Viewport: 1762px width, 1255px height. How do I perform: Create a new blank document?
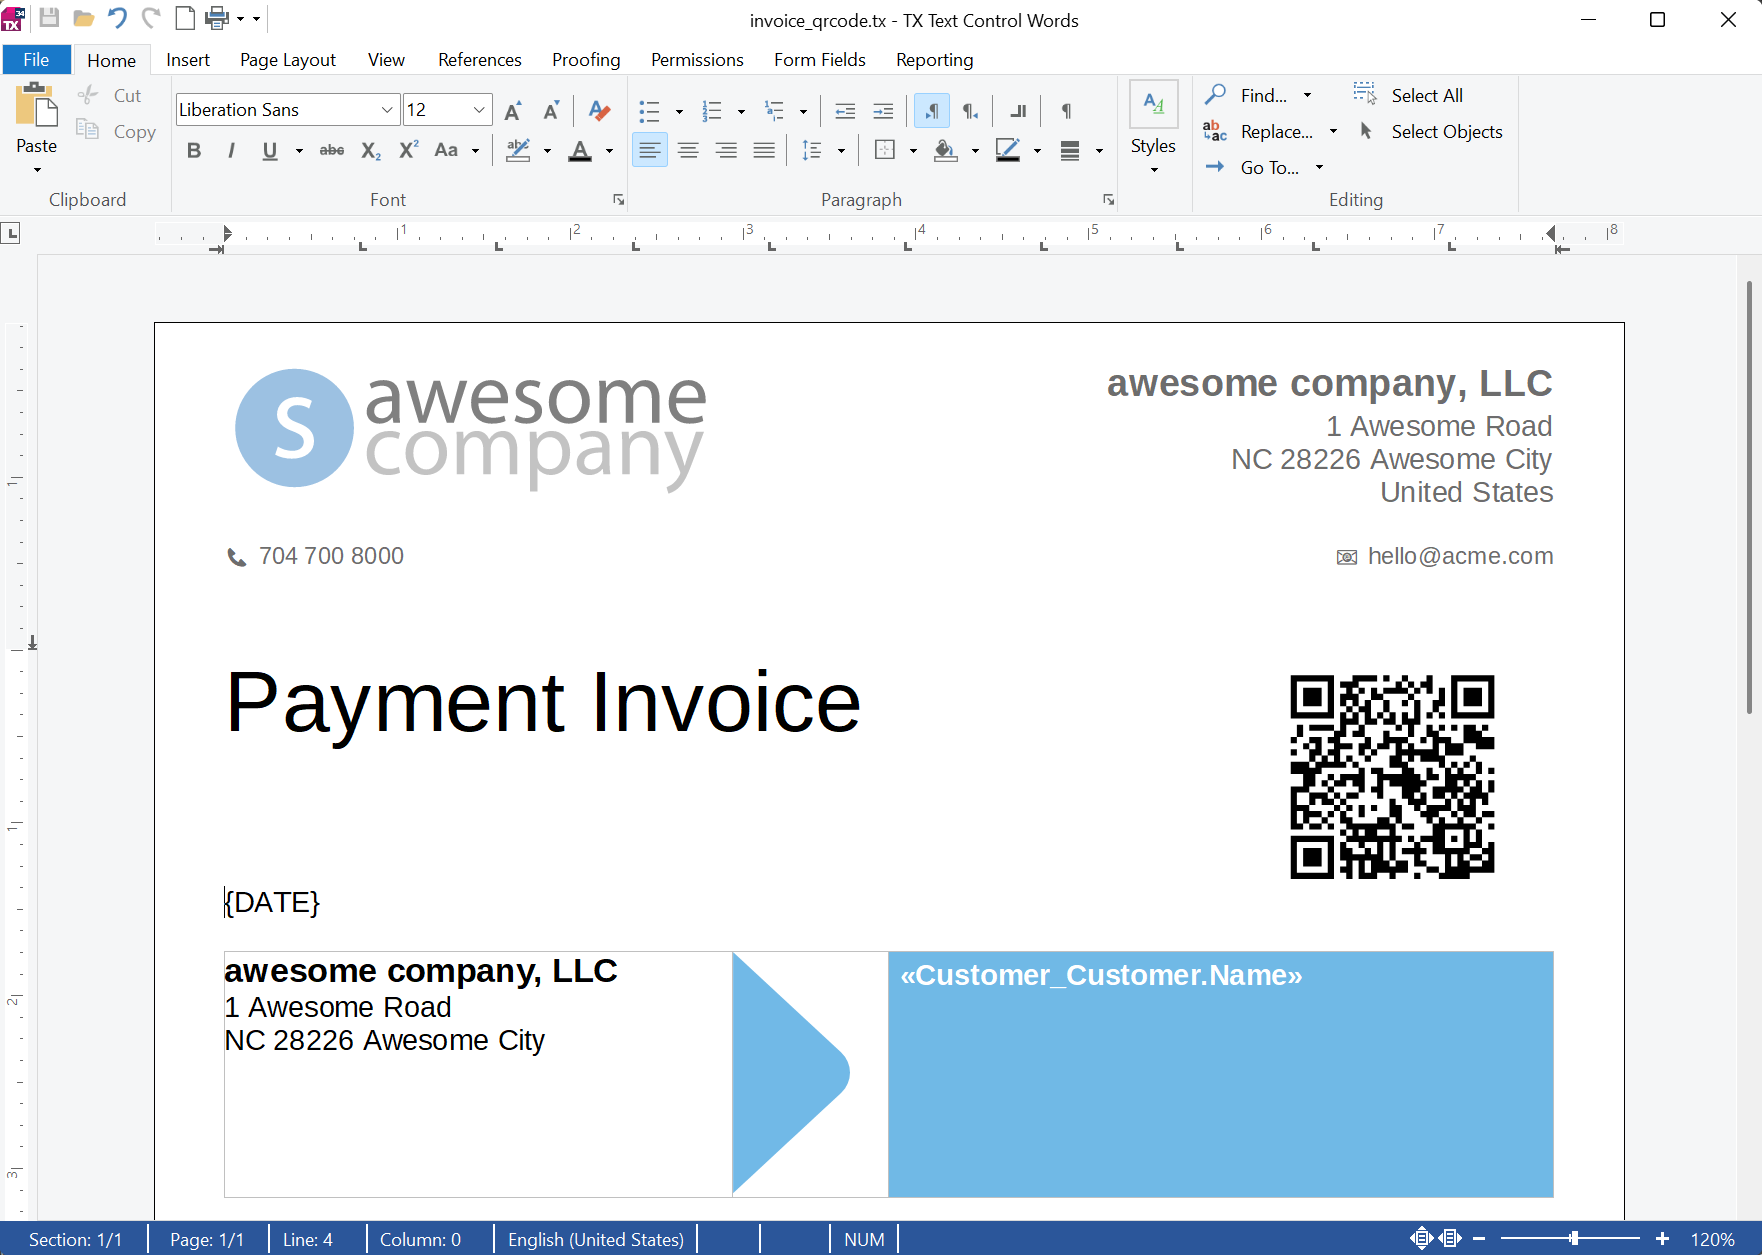(185, 18)
